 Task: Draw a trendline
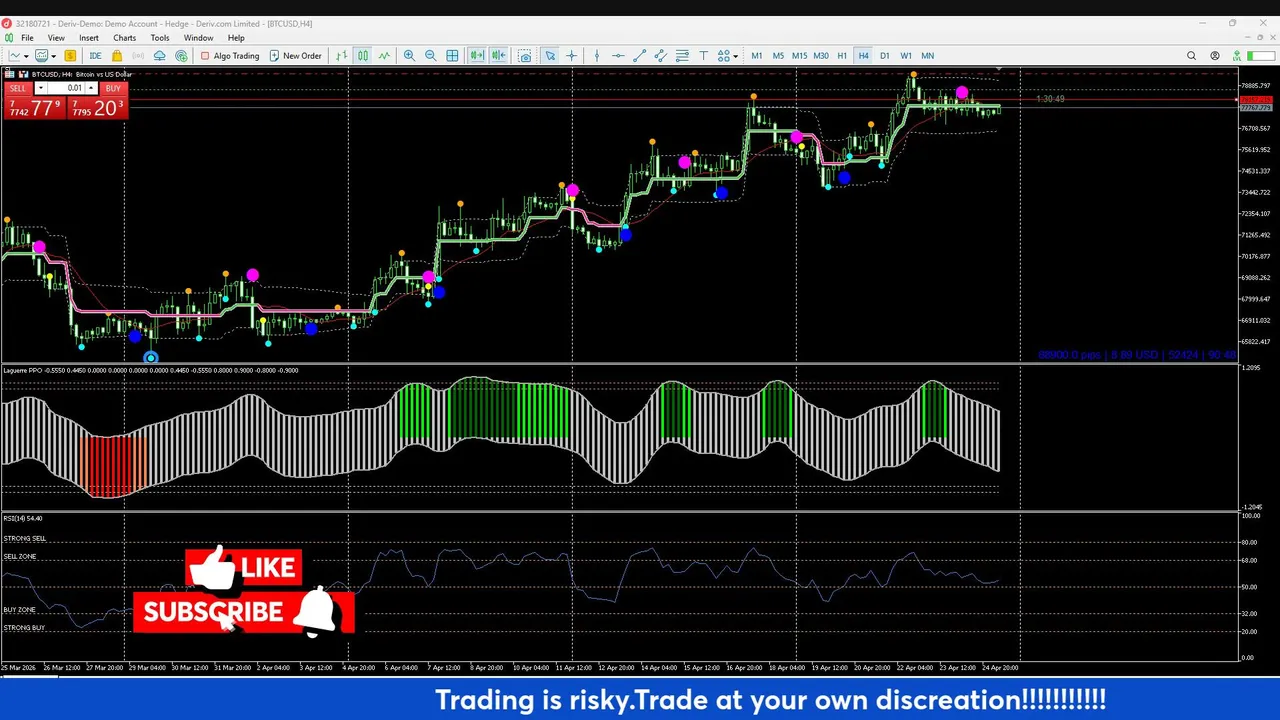(640, 56)
